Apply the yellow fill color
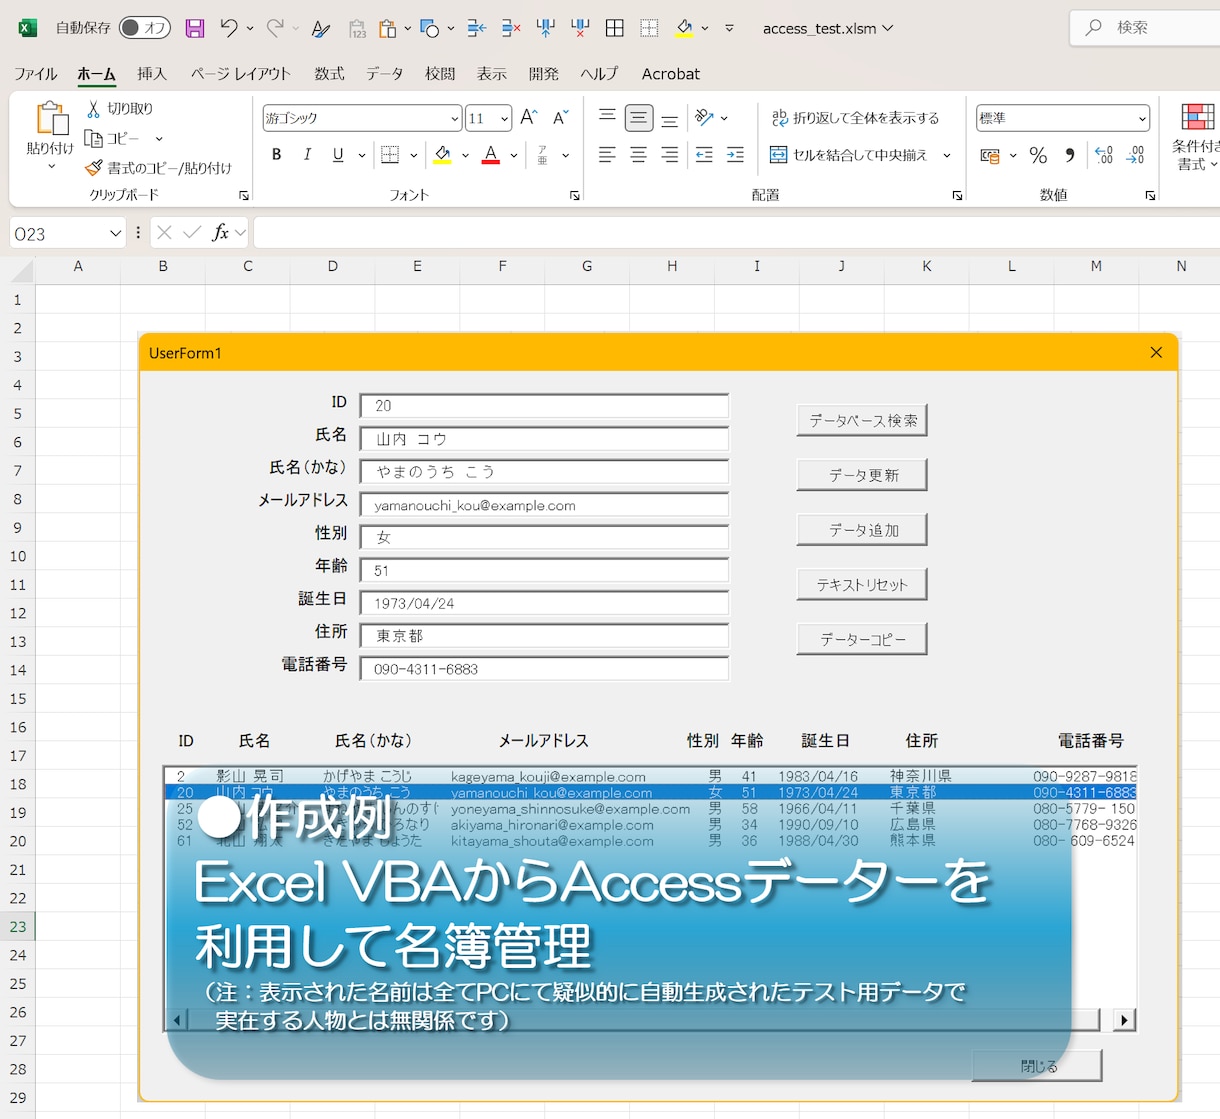1220x1119 pixels. click(442, 155)
